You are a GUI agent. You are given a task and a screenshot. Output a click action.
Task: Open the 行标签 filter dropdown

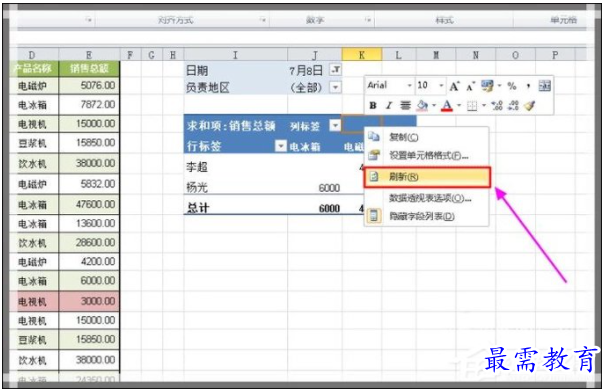click(x=281, y=146)
